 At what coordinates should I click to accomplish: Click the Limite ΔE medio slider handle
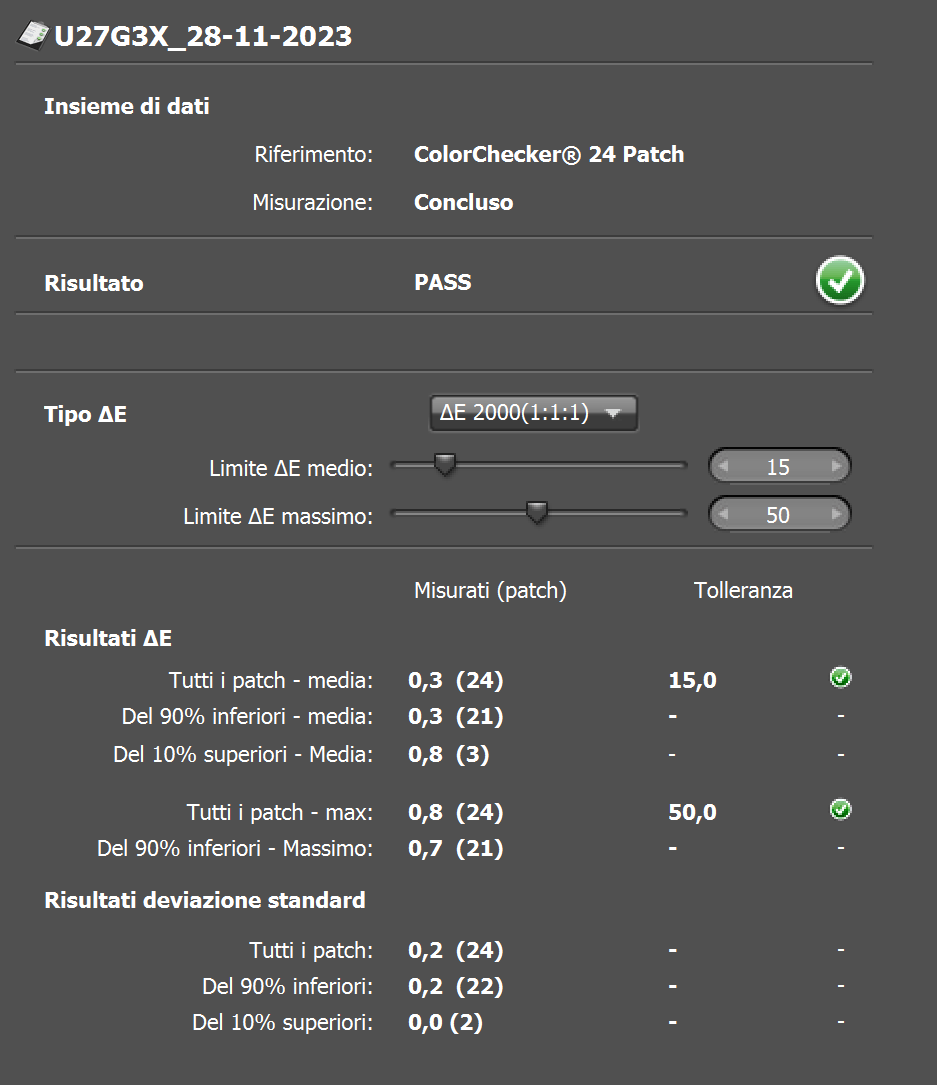point(444,465)
